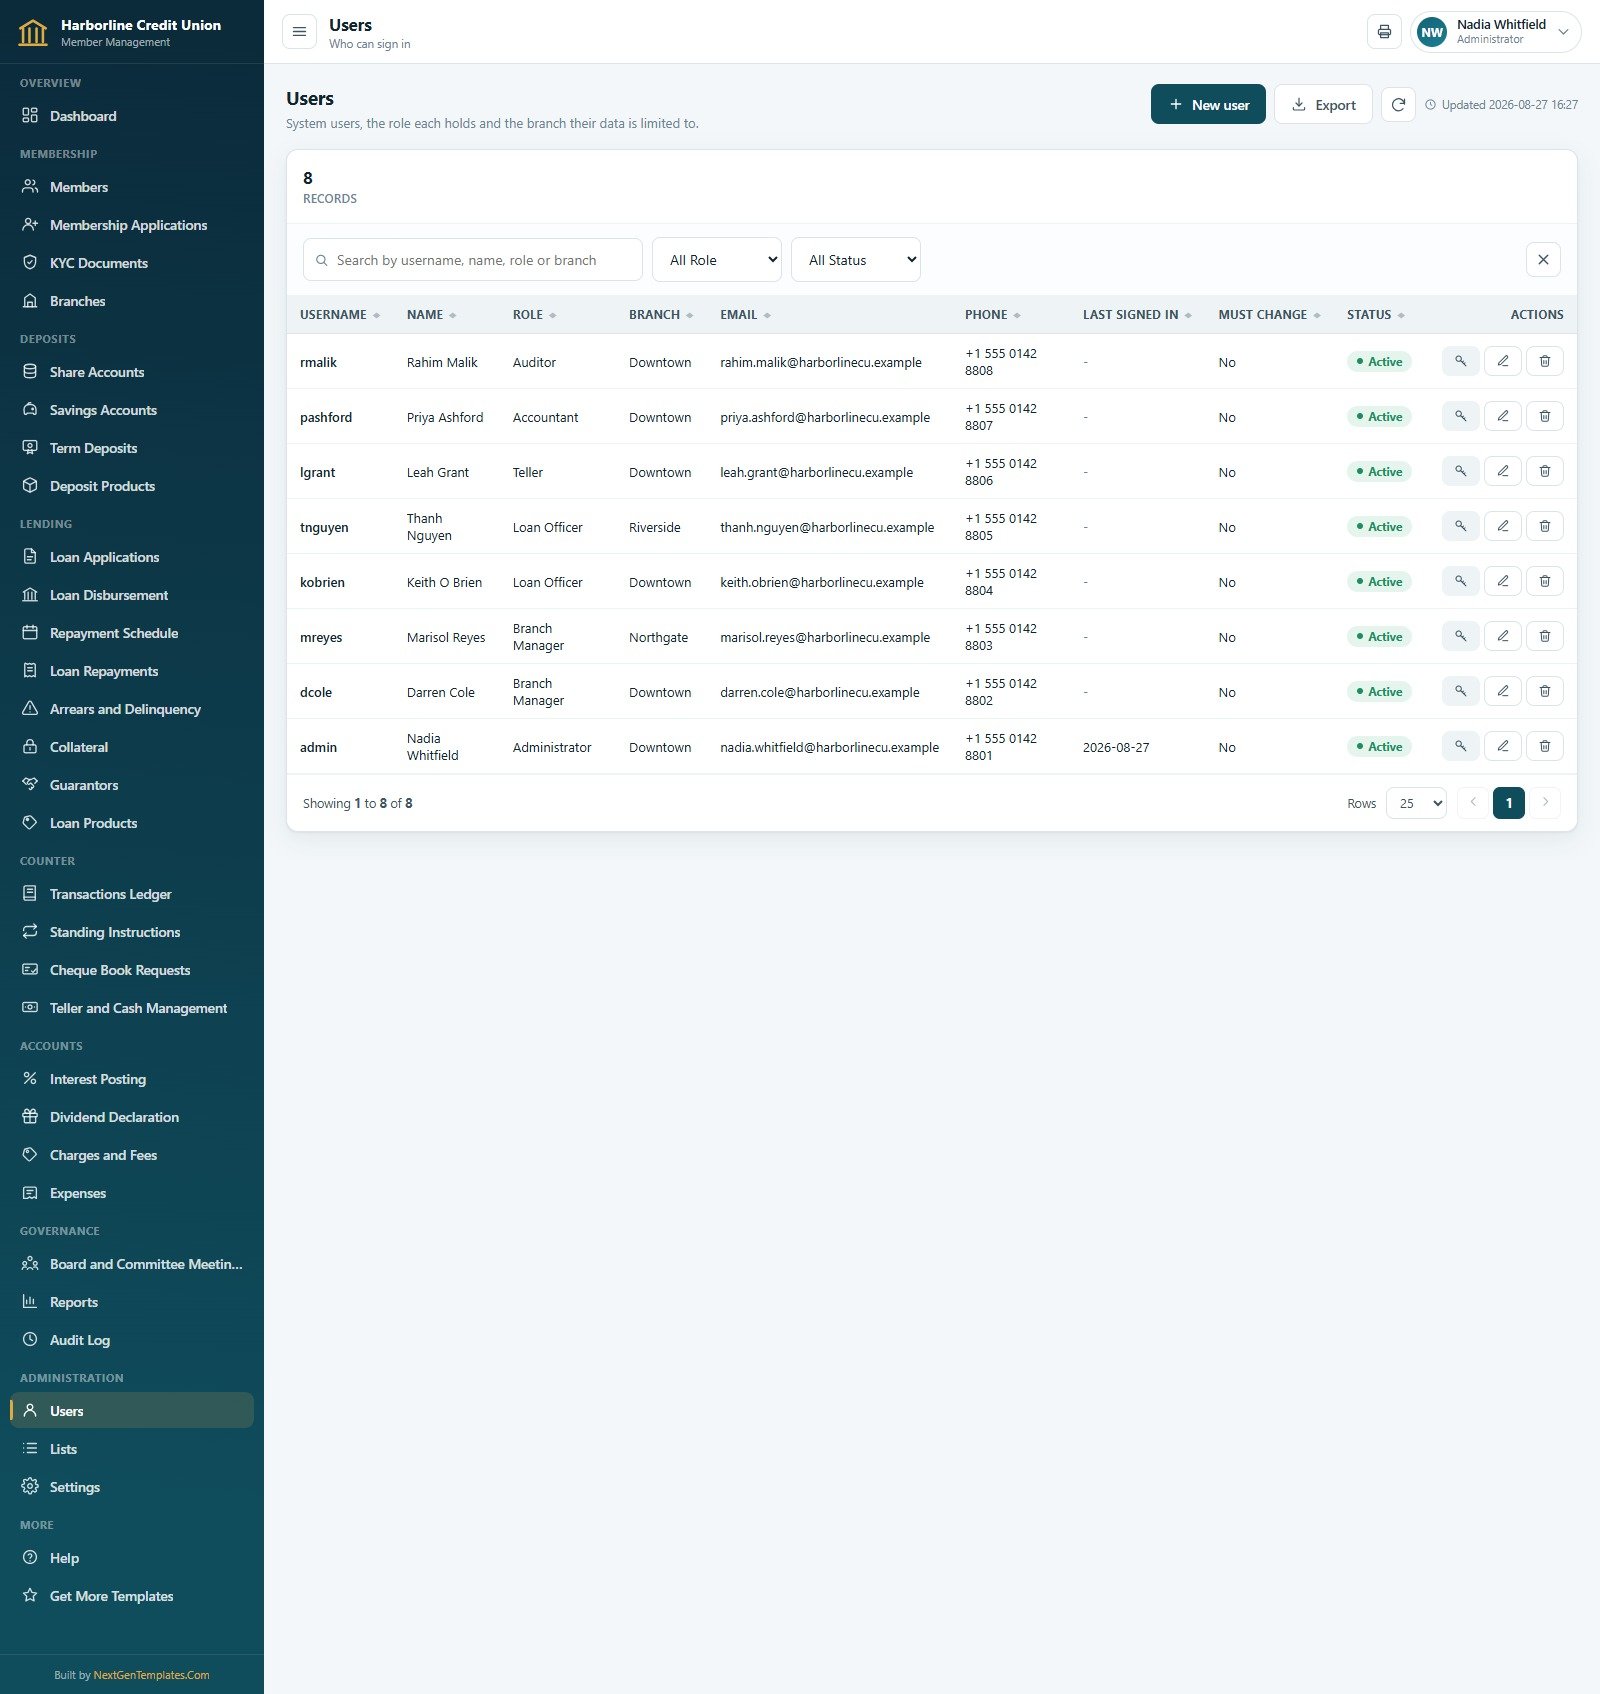Delete user rmalik with trash icon

coord(1544,361)
